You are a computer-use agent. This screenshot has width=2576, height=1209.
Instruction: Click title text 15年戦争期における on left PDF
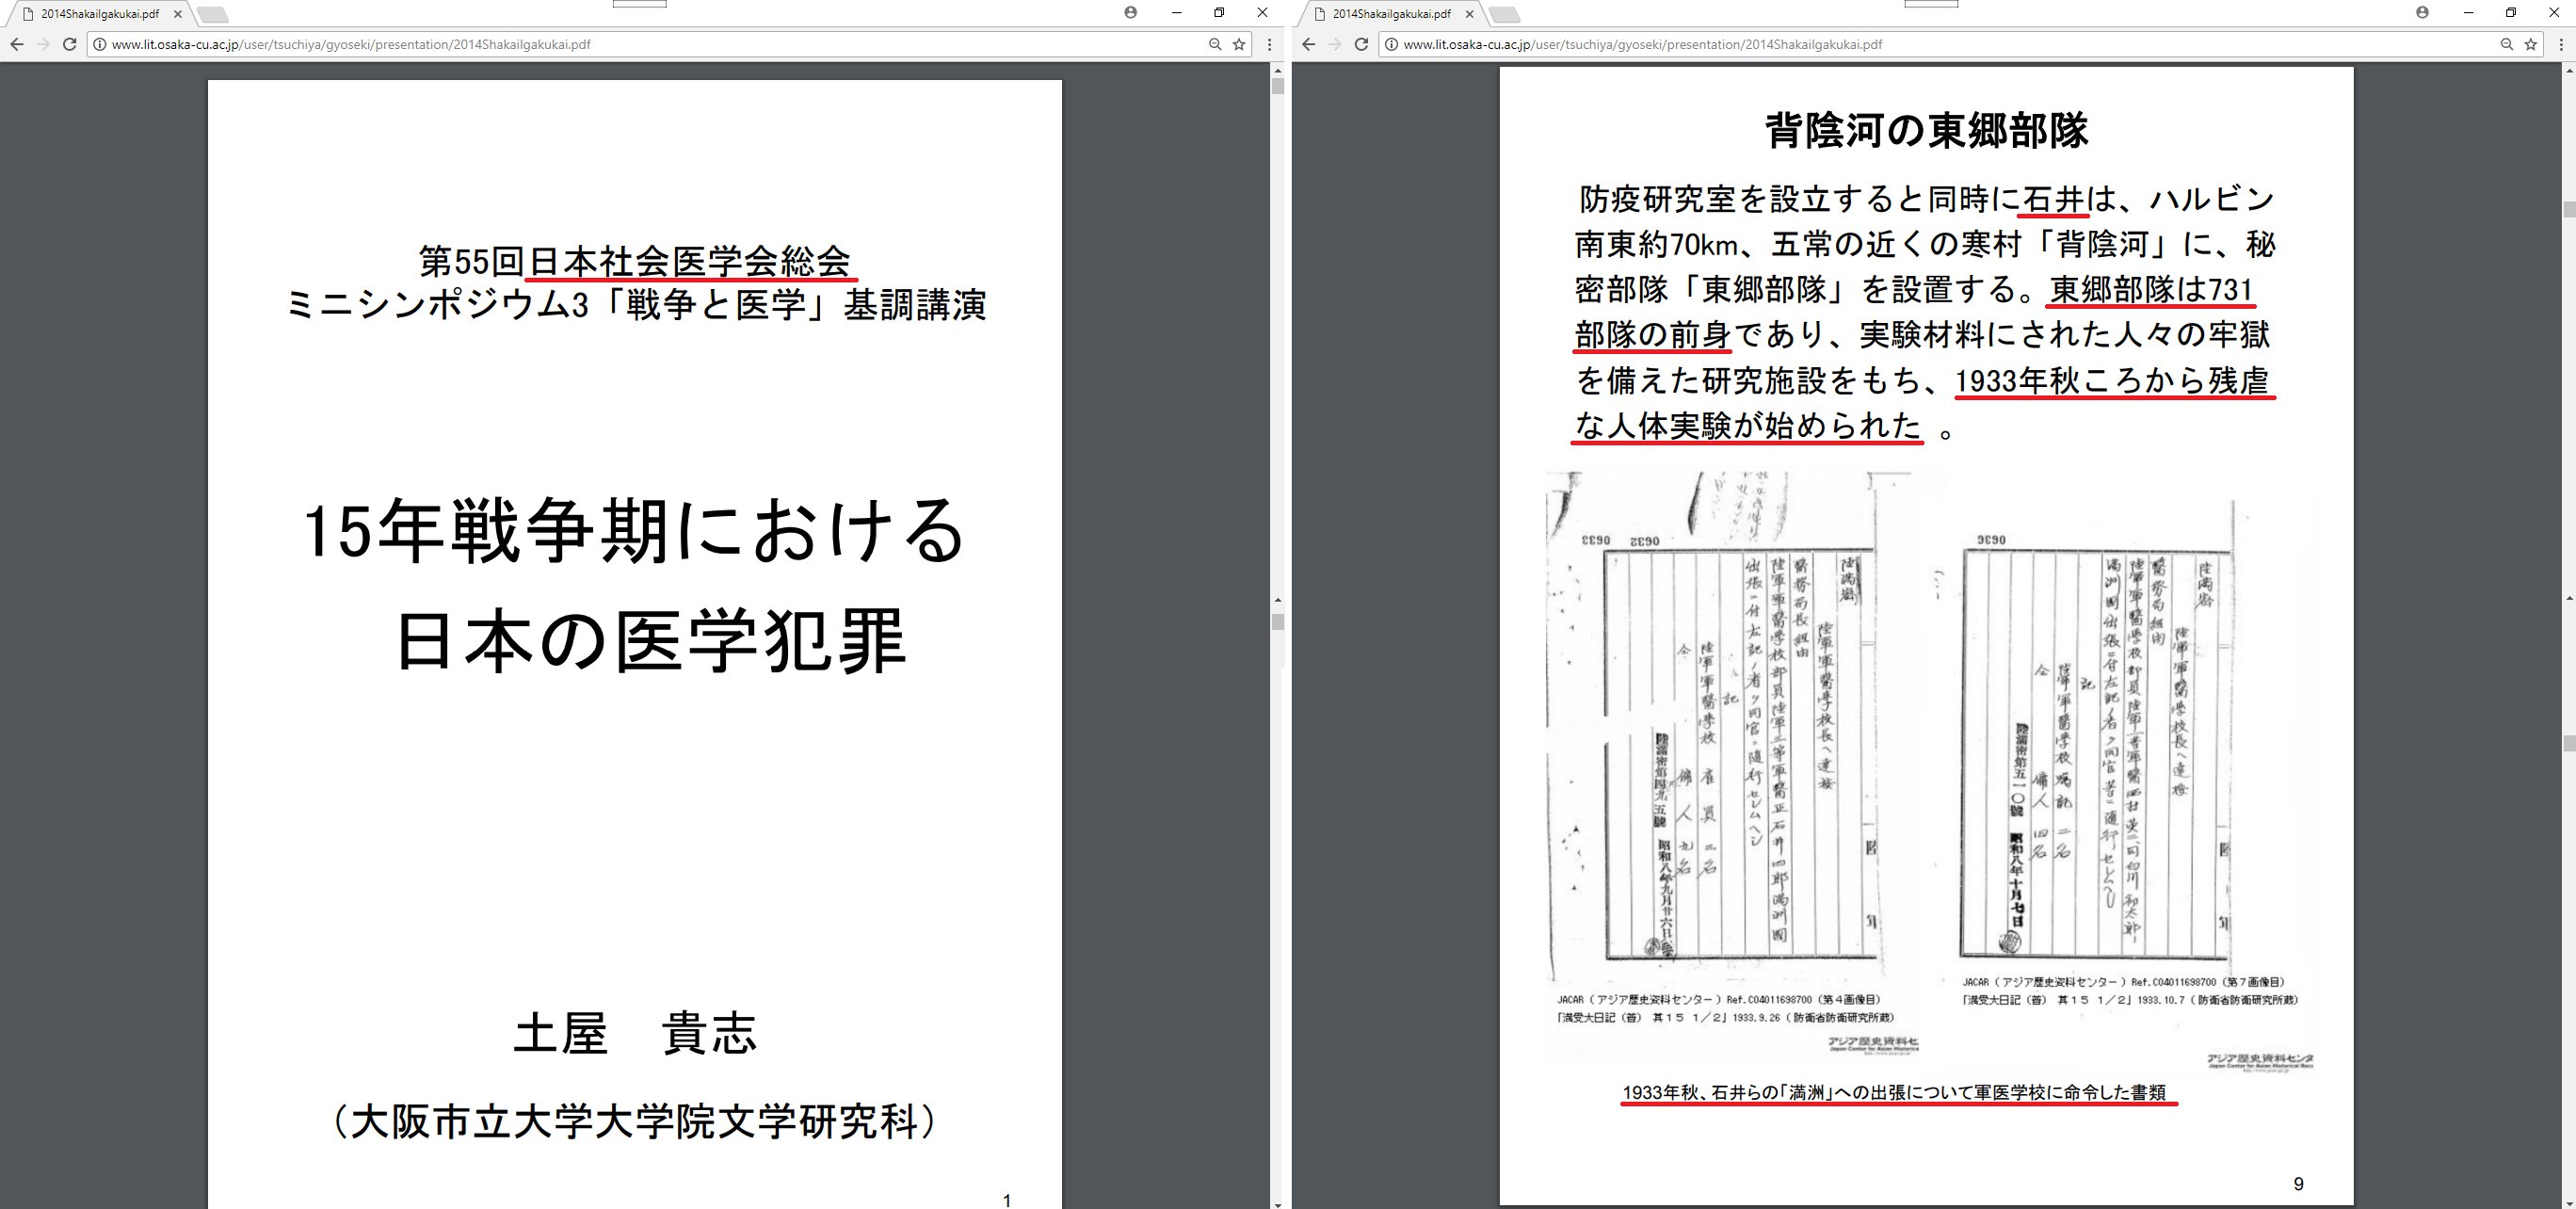[634, 530]
